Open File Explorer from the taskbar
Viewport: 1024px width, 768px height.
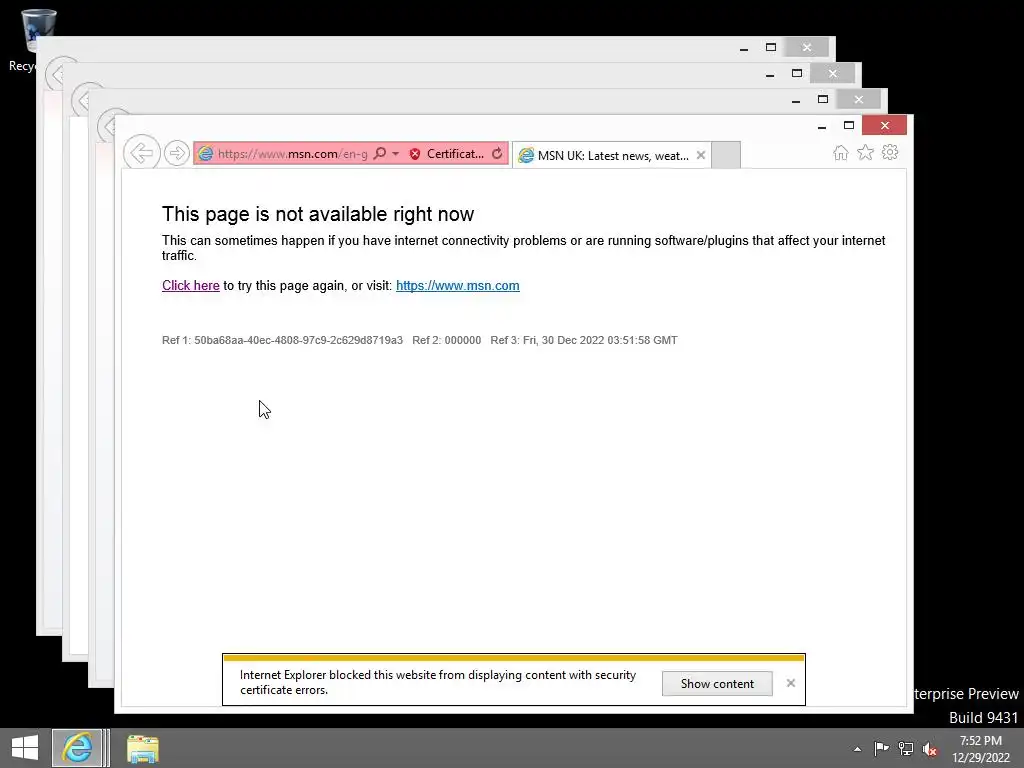(142, 748)
